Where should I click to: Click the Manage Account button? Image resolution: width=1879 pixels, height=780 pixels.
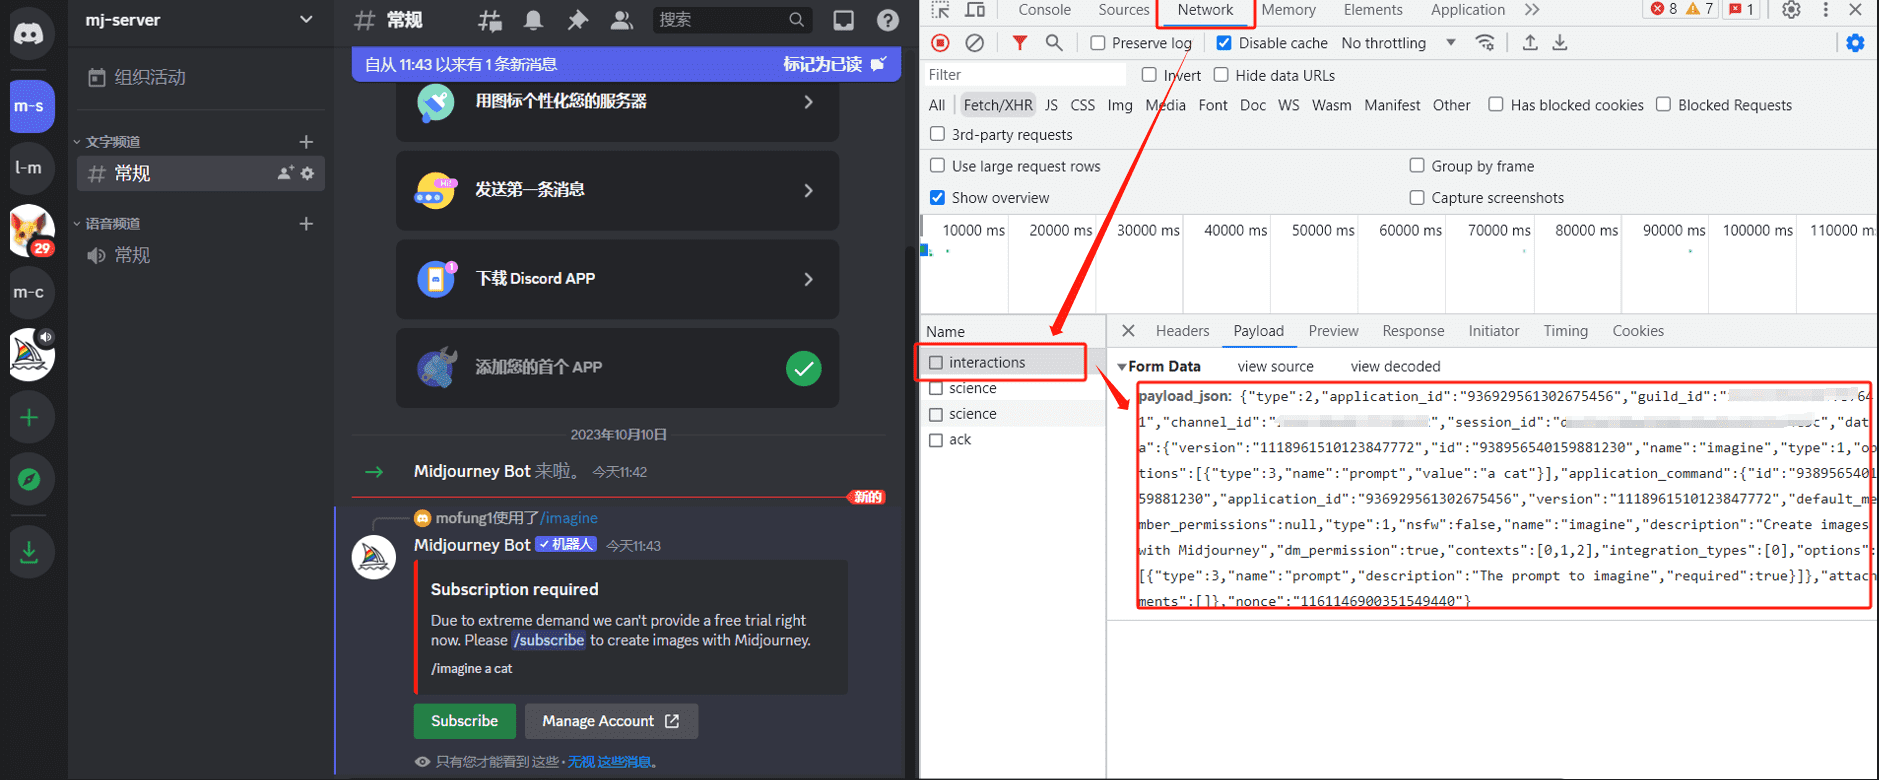610,721
